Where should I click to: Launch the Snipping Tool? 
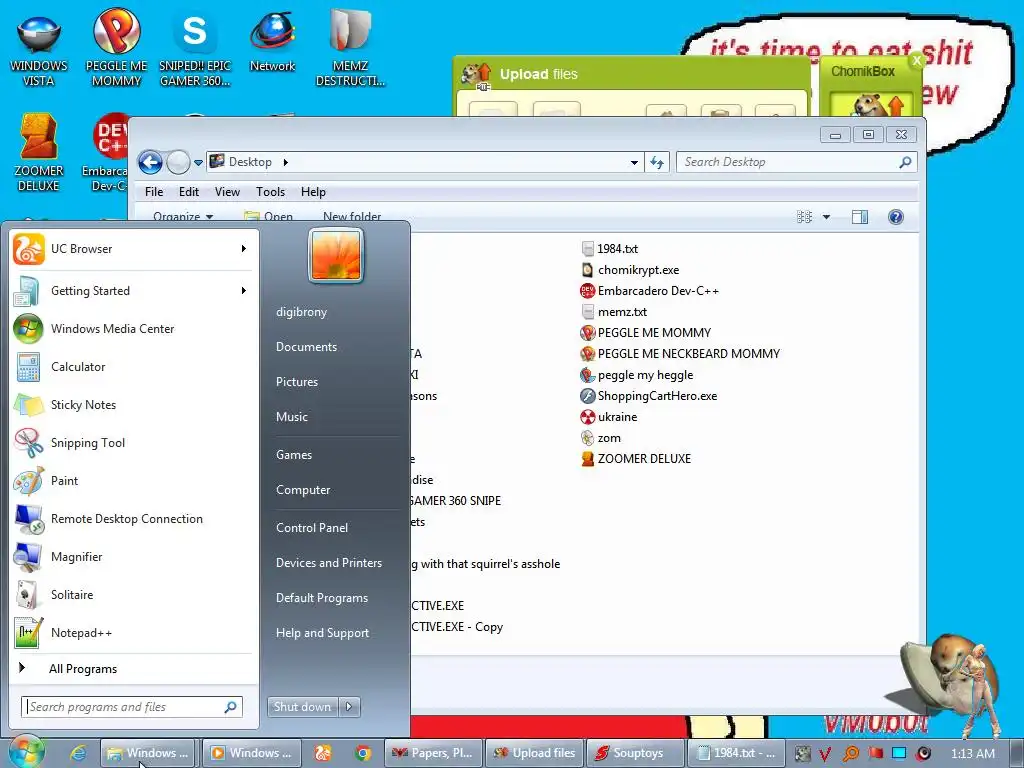[x=131, y=443]
